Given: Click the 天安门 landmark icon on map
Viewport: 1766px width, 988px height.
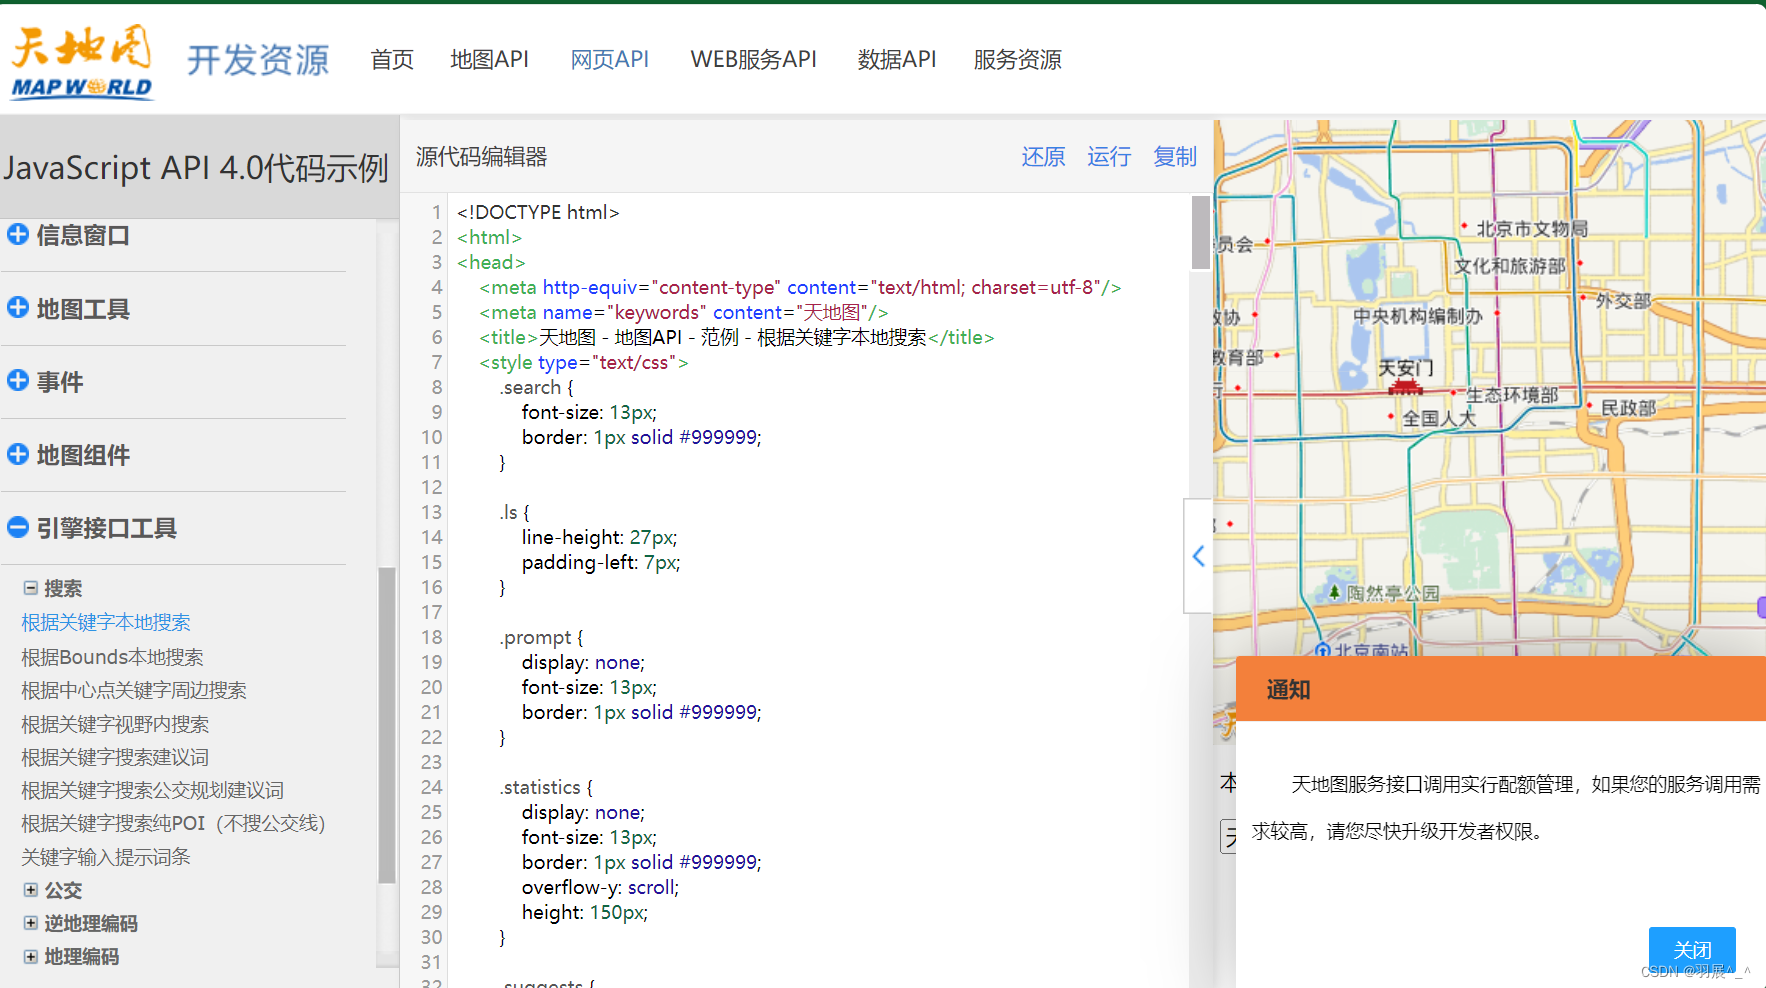Looking at the screenshot, I should pos(1405,387).
